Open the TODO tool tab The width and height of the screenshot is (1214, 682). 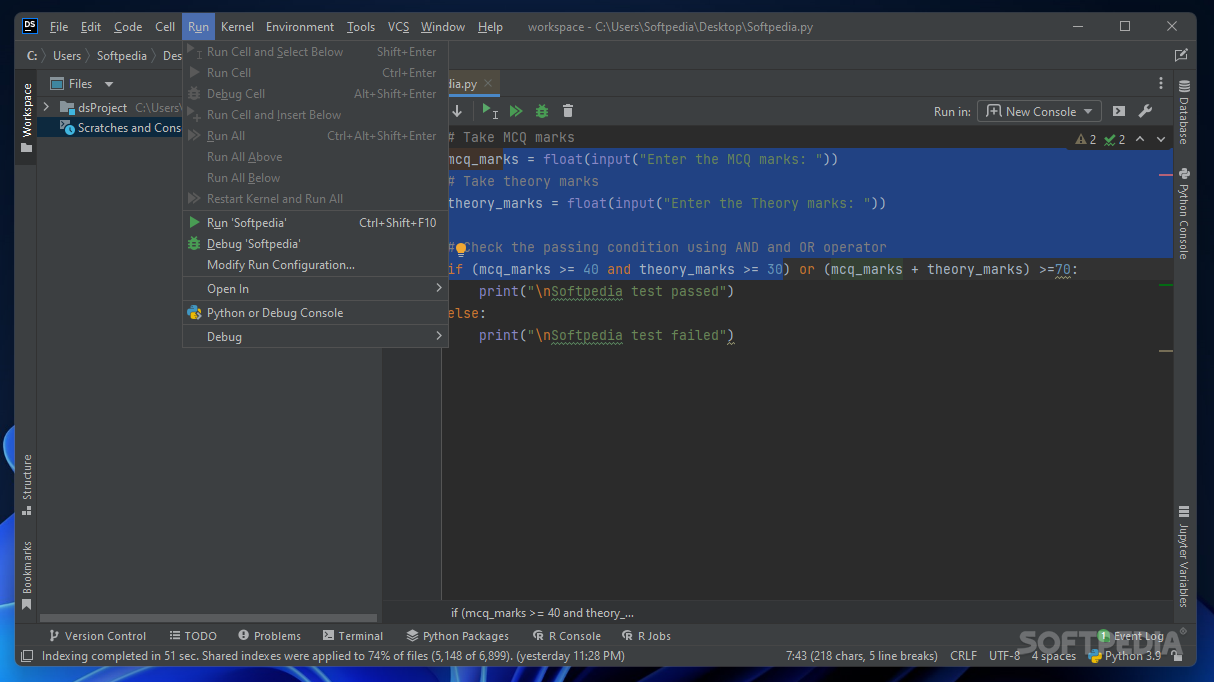click(192, 636)
